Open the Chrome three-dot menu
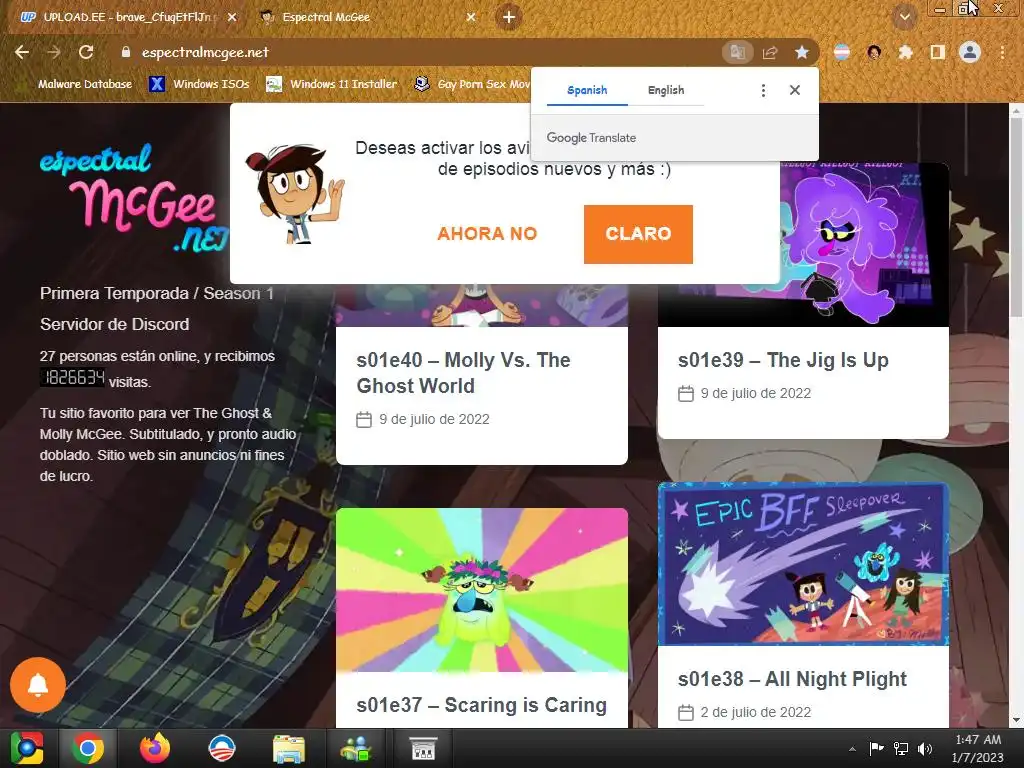This screenshot has width=1024, height=768. pyautogui.click(x=1002, y=52)
